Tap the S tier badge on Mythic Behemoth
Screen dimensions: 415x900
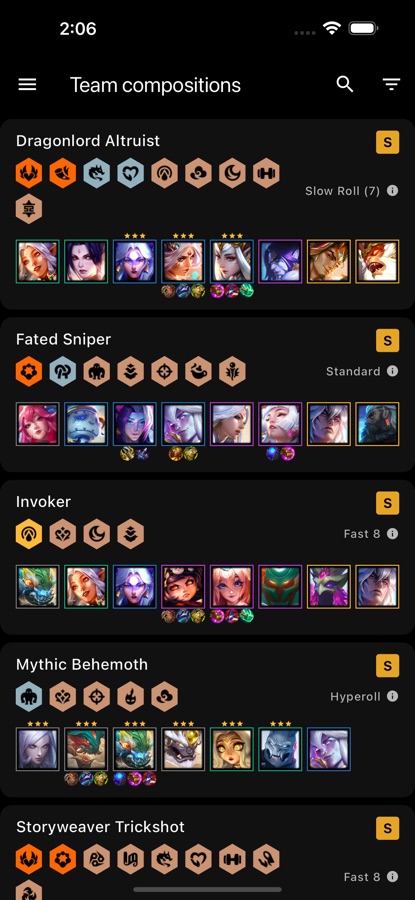point(387,666)
